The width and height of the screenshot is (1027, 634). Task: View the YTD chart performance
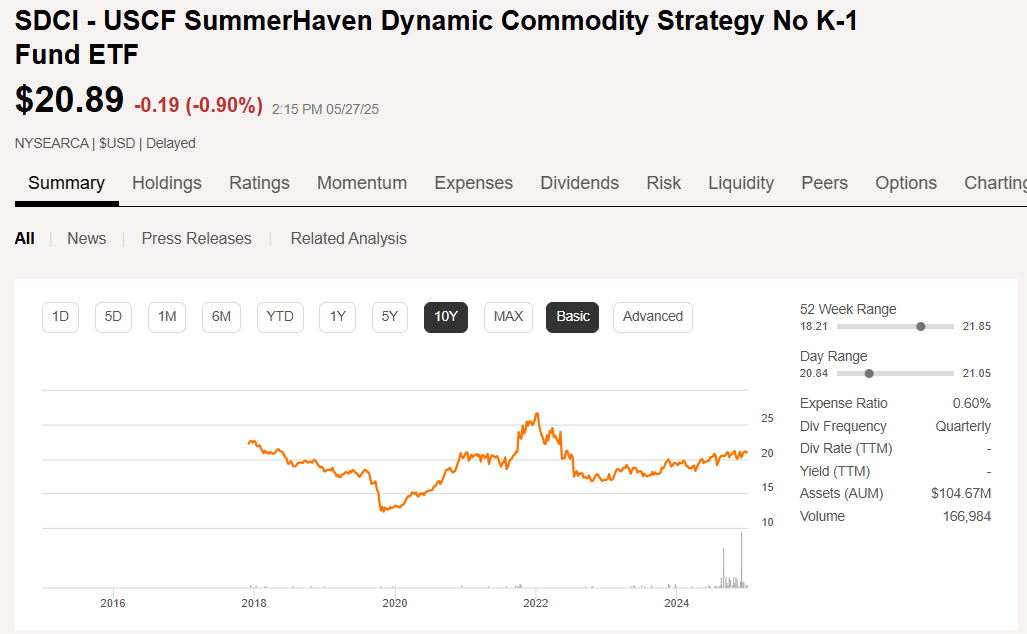[279, 317]
